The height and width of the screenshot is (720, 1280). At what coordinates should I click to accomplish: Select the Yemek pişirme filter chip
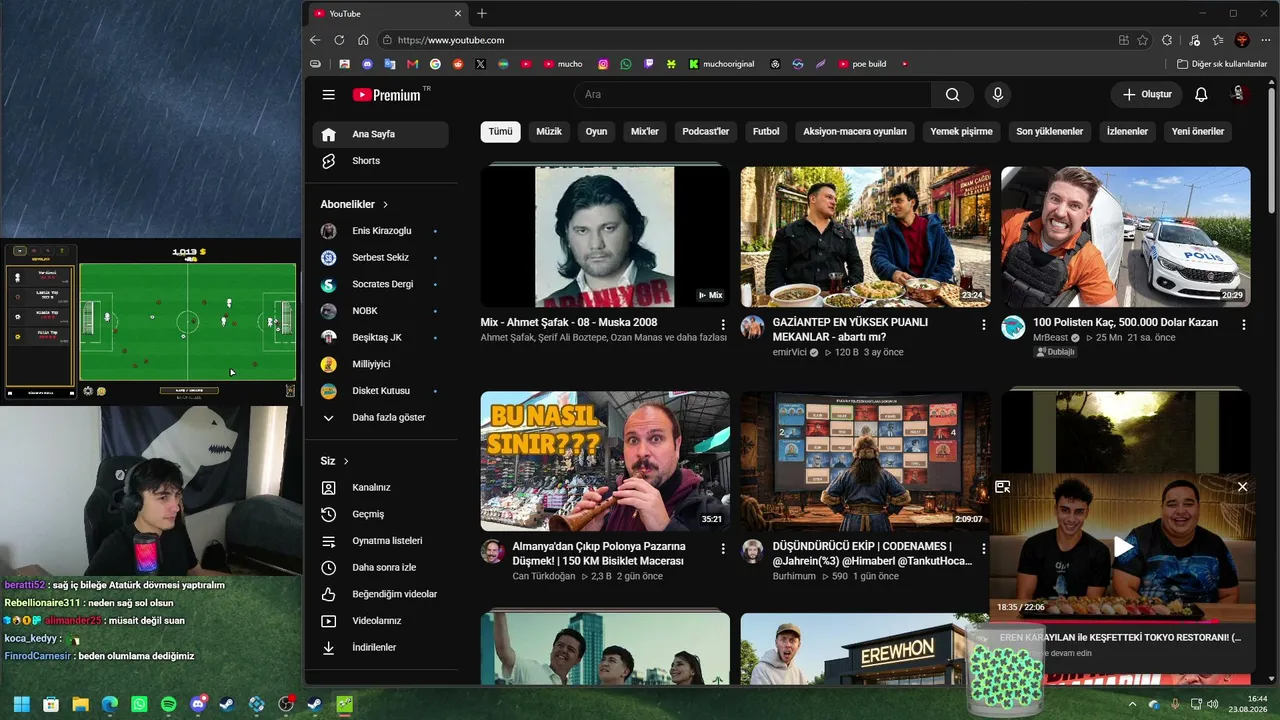pyautogui.click(x=962, y=132)
